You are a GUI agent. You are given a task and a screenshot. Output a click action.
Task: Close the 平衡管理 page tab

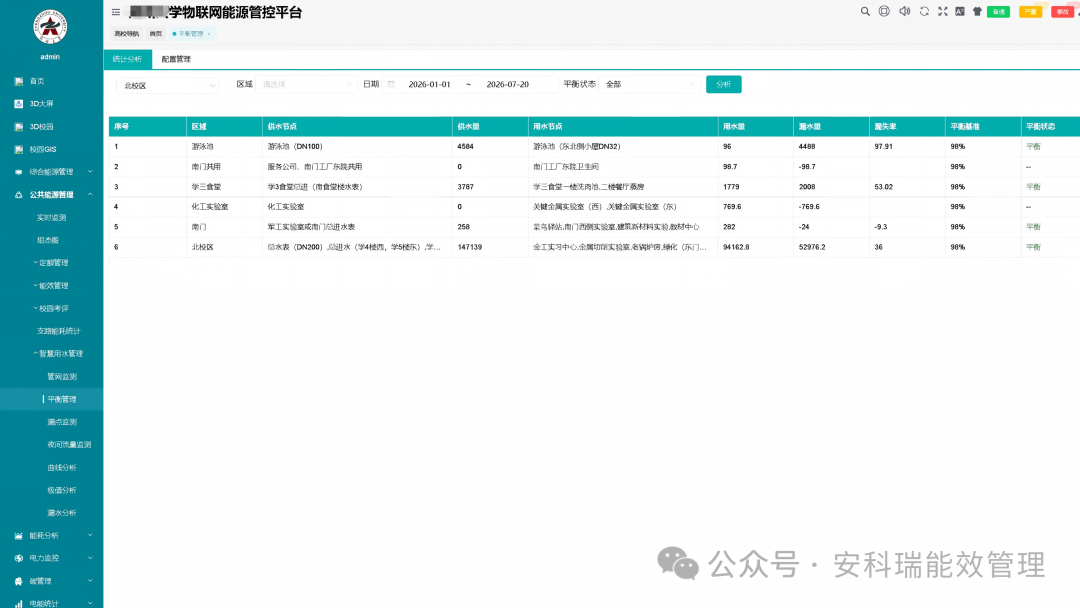[209, 34]
